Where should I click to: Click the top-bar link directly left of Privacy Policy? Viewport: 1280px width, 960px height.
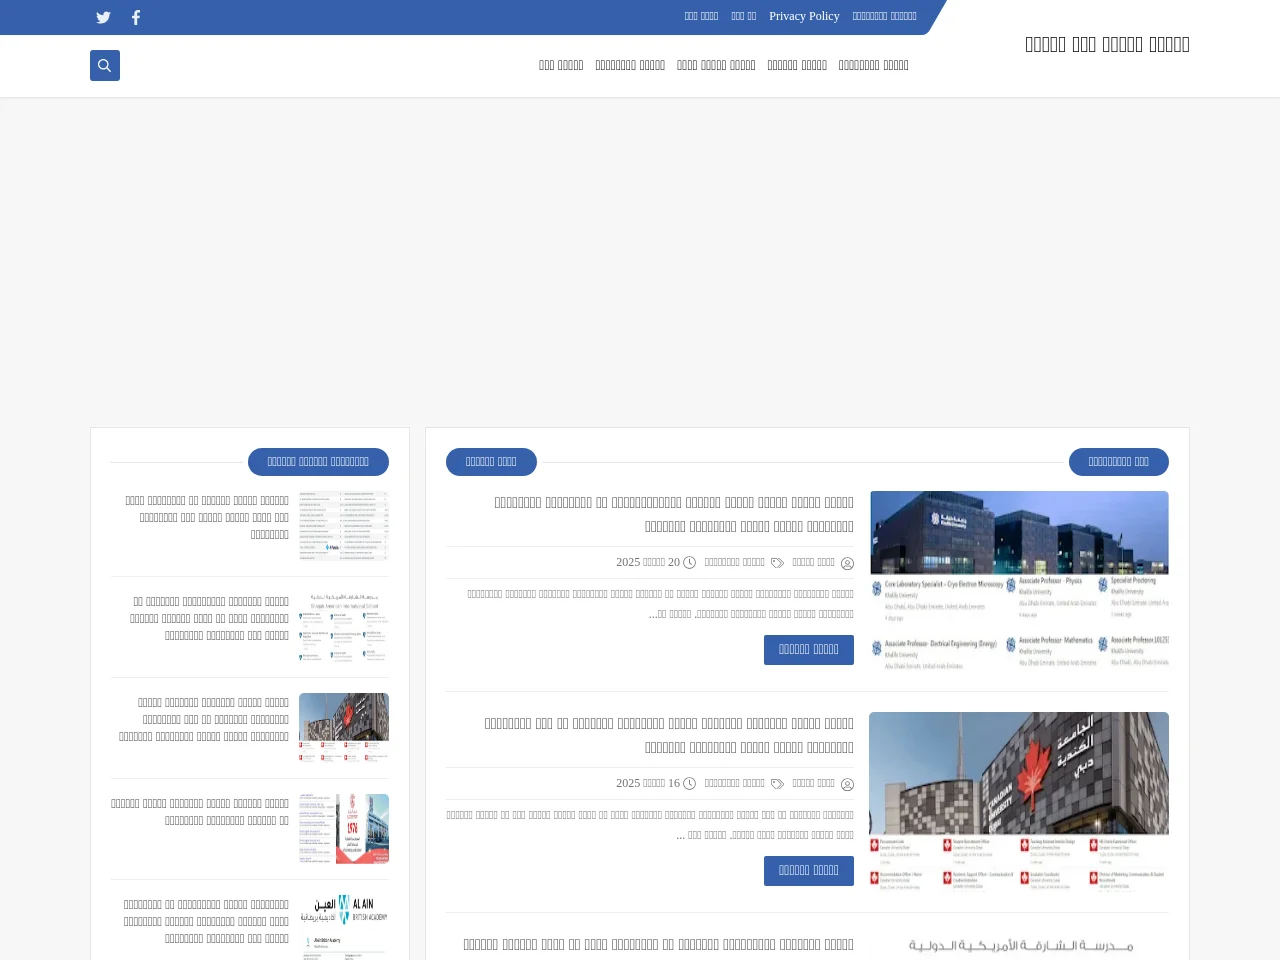click(x=743, y=16)
